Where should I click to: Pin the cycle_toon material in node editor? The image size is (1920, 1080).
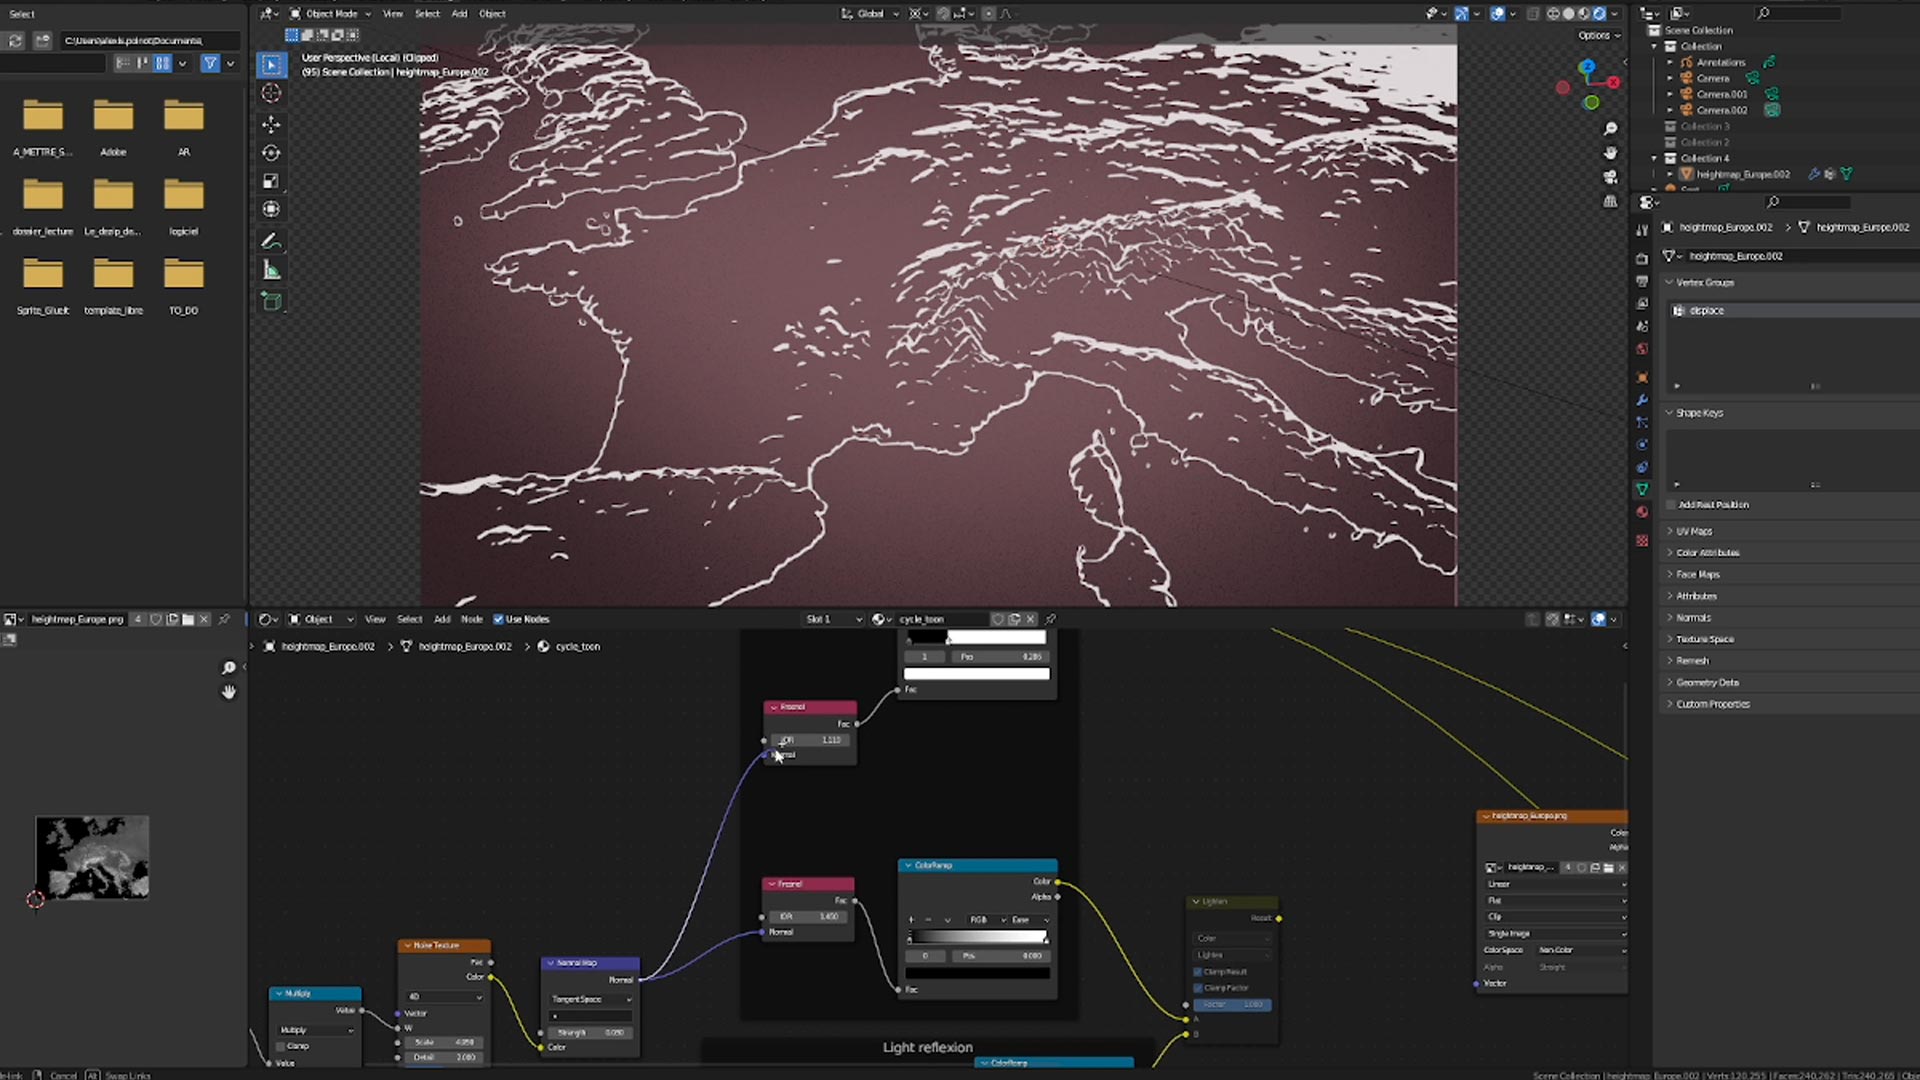click(1050, 620)
